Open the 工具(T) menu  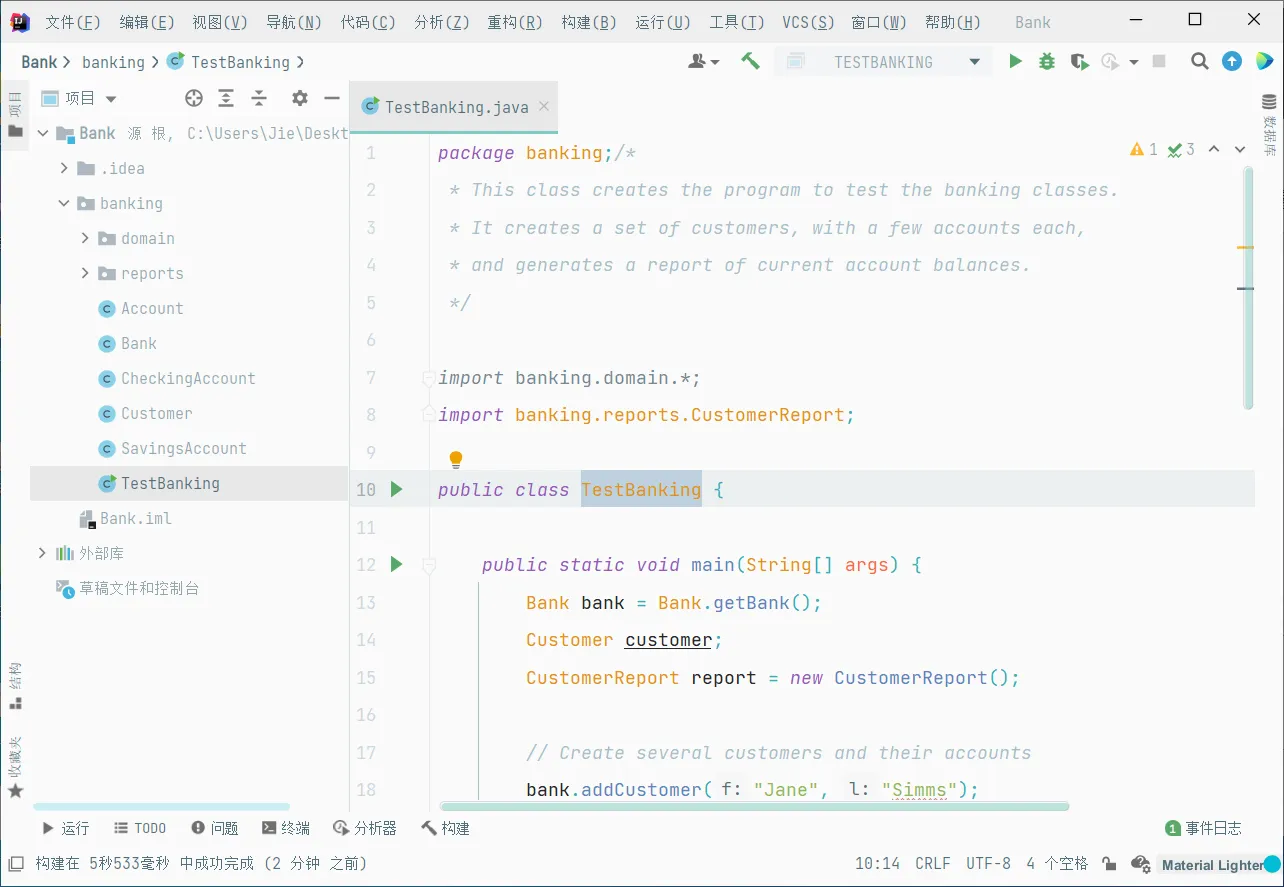click(737, 22)
